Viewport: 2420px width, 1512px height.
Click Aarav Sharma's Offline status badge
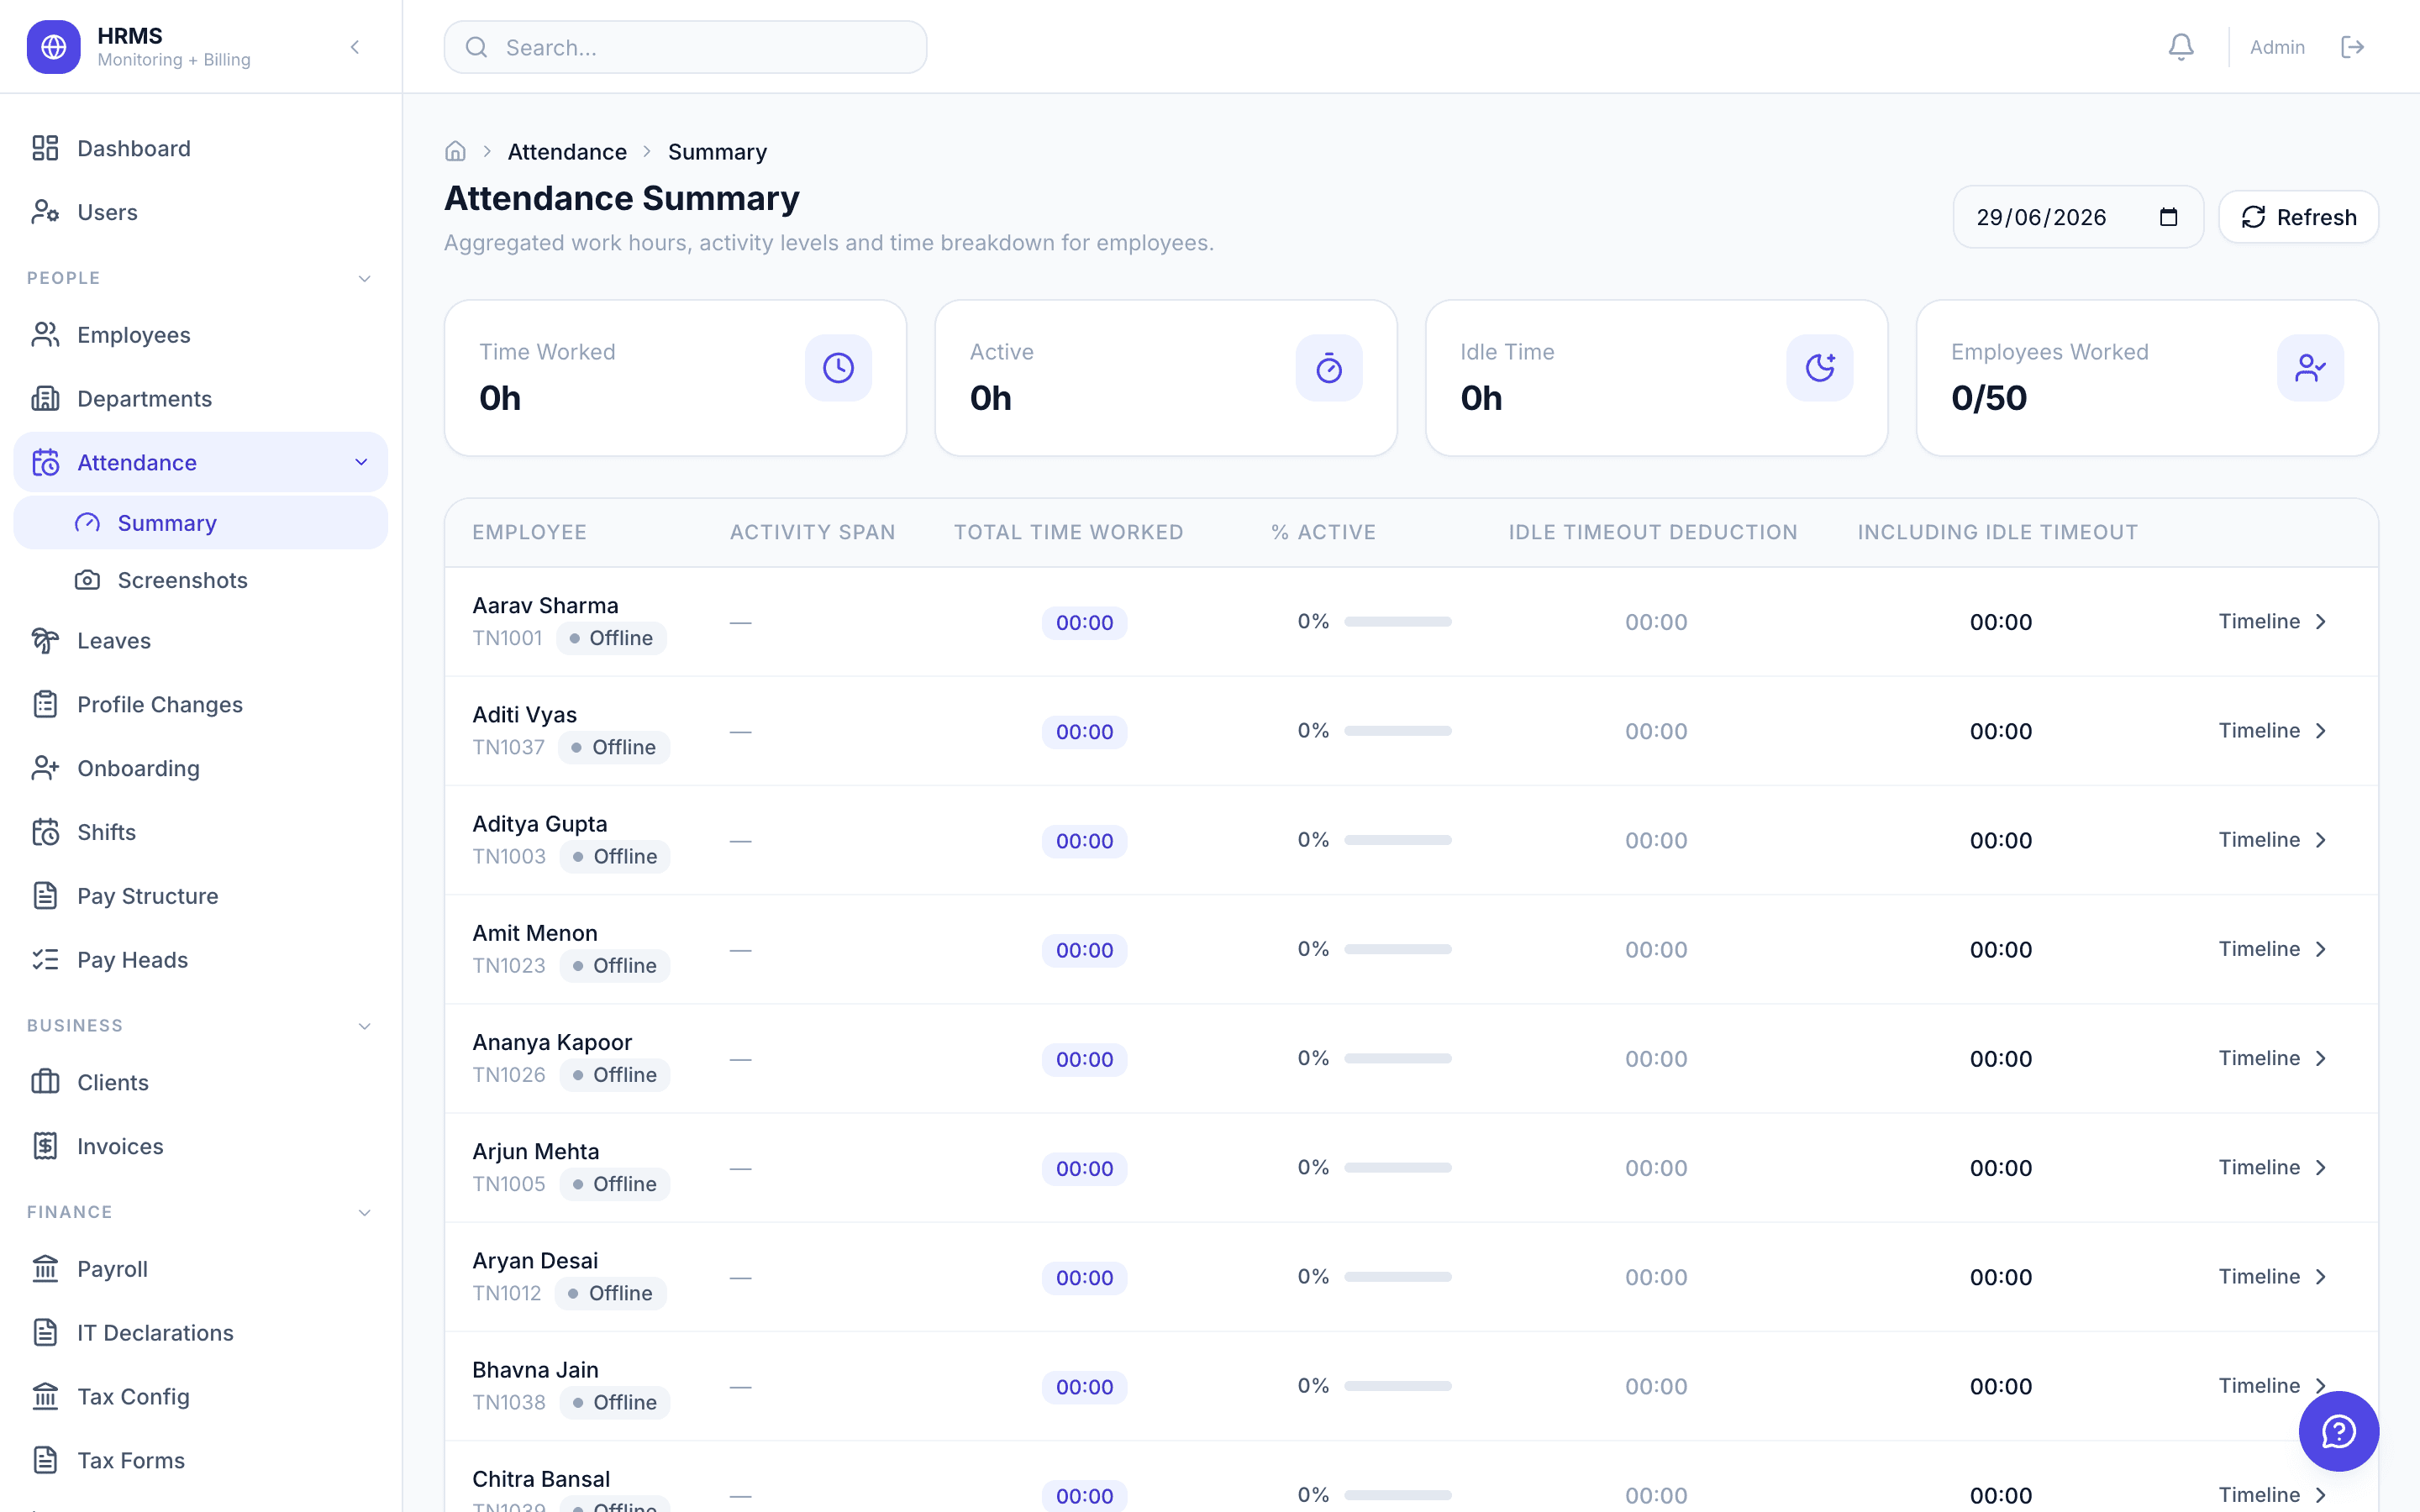[x=611, y=638]
